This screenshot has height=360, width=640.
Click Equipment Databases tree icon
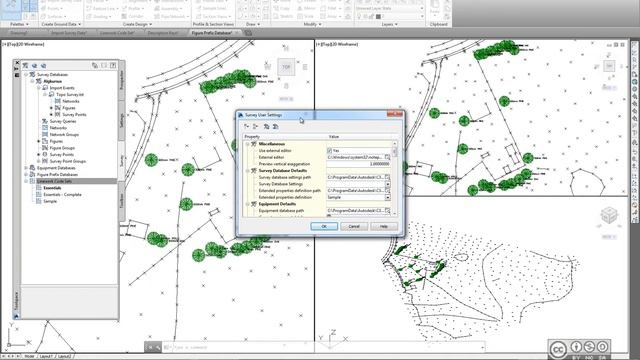32,168
